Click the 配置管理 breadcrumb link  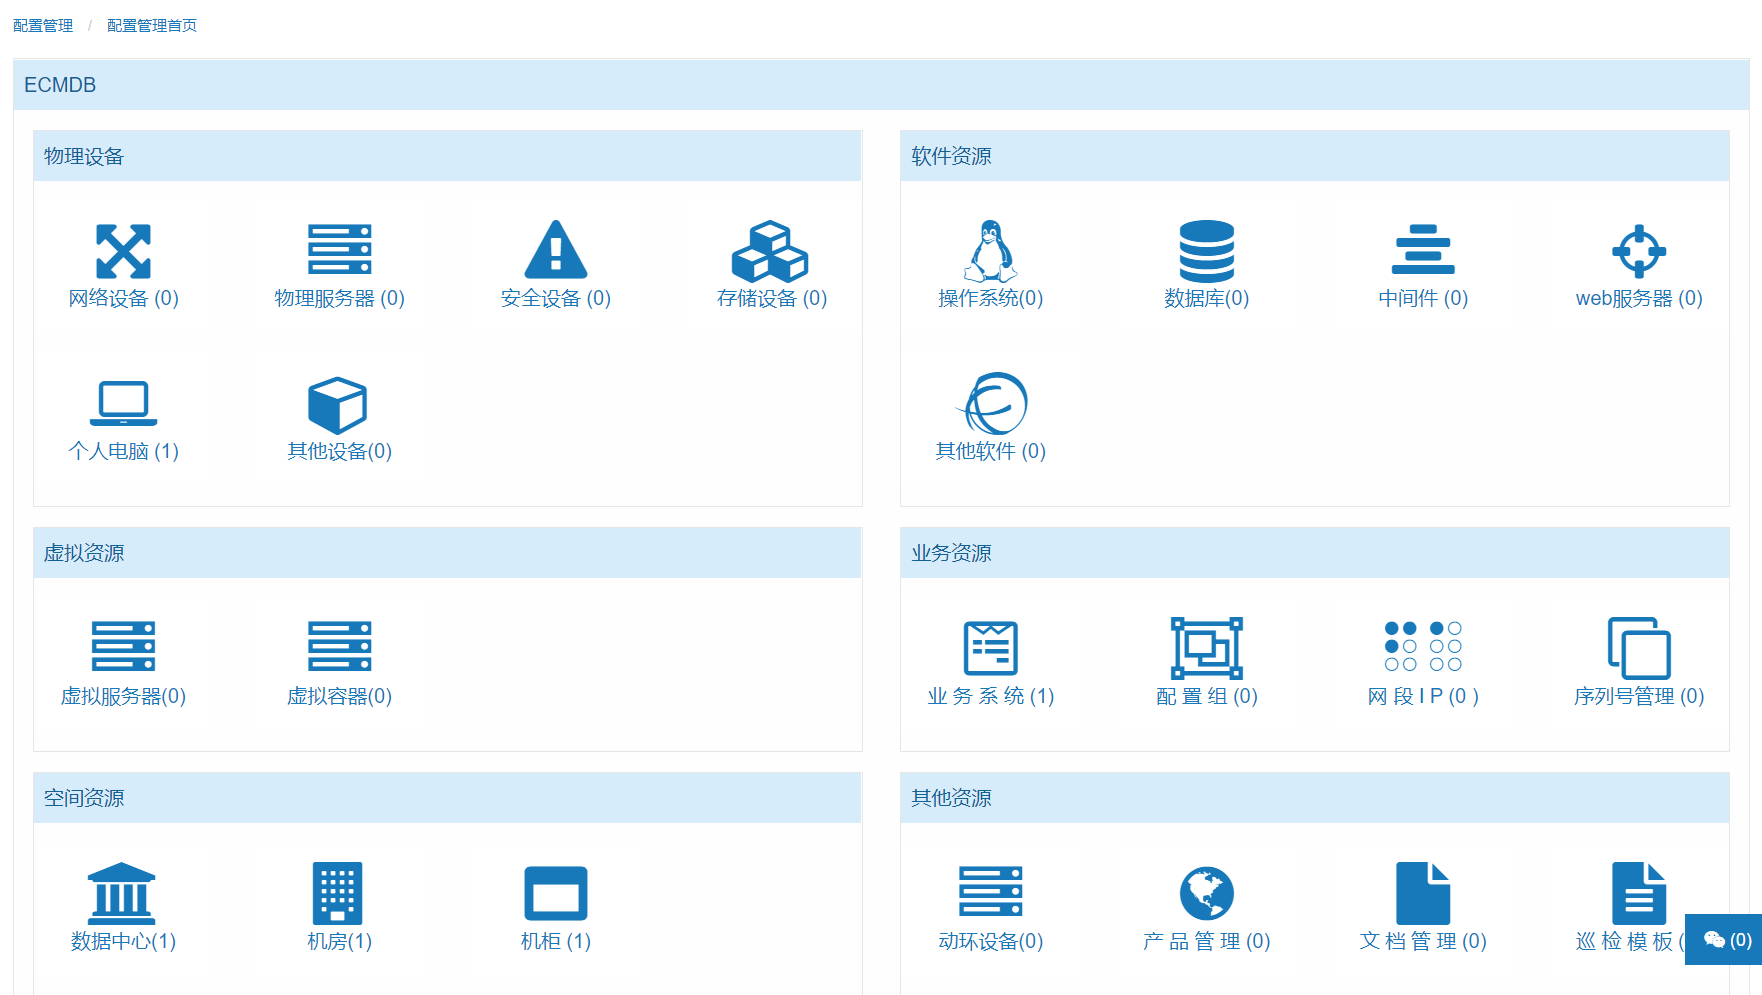43,26
